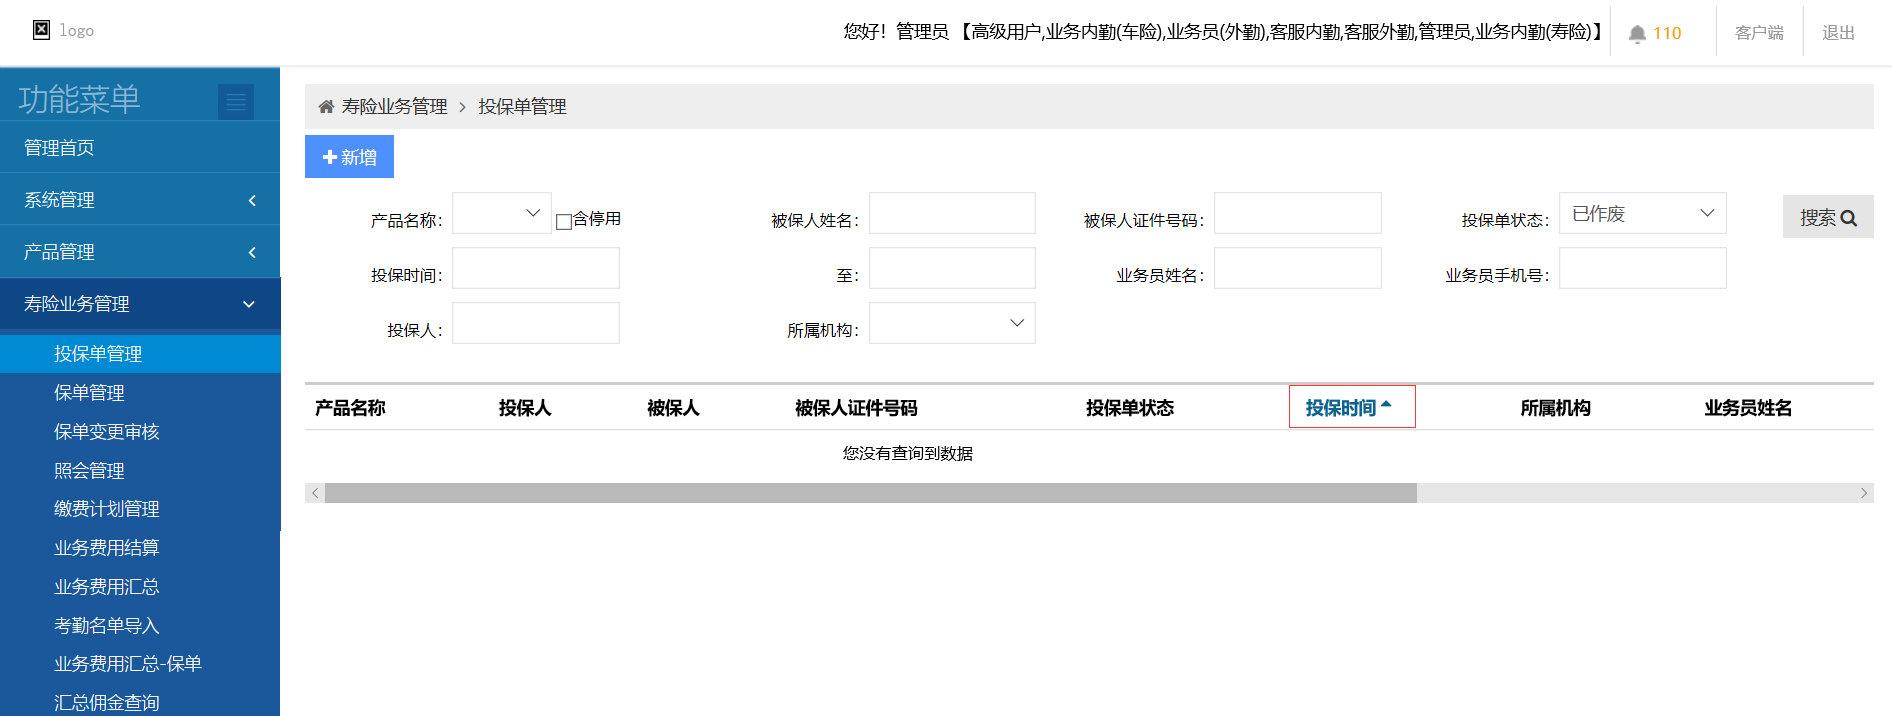This screenshot has height=716, width=1892.
Task: Click 寿险业务管理 breadcrumb link
Action: pyautogui.click(x=394, y=106)
